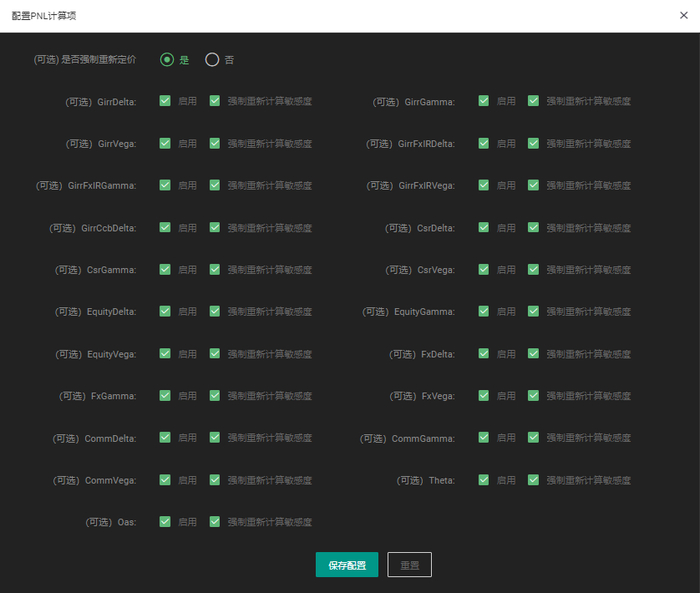This screenshot has width=700, height=593.
Task: Uncheck 启用 for EquityVega
Action: [165, 354]
